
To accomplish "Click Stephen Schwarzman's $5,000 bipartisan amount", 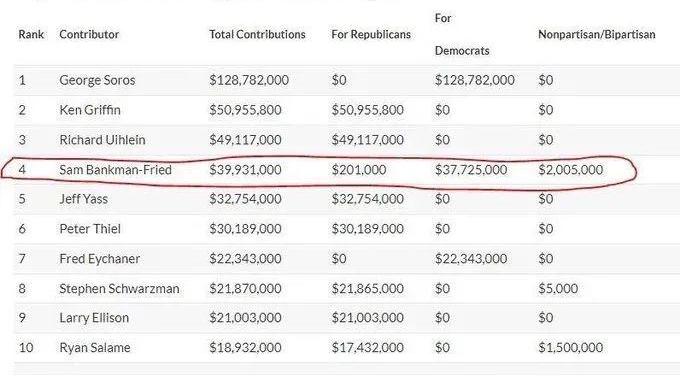I will (x=558, y=288).
